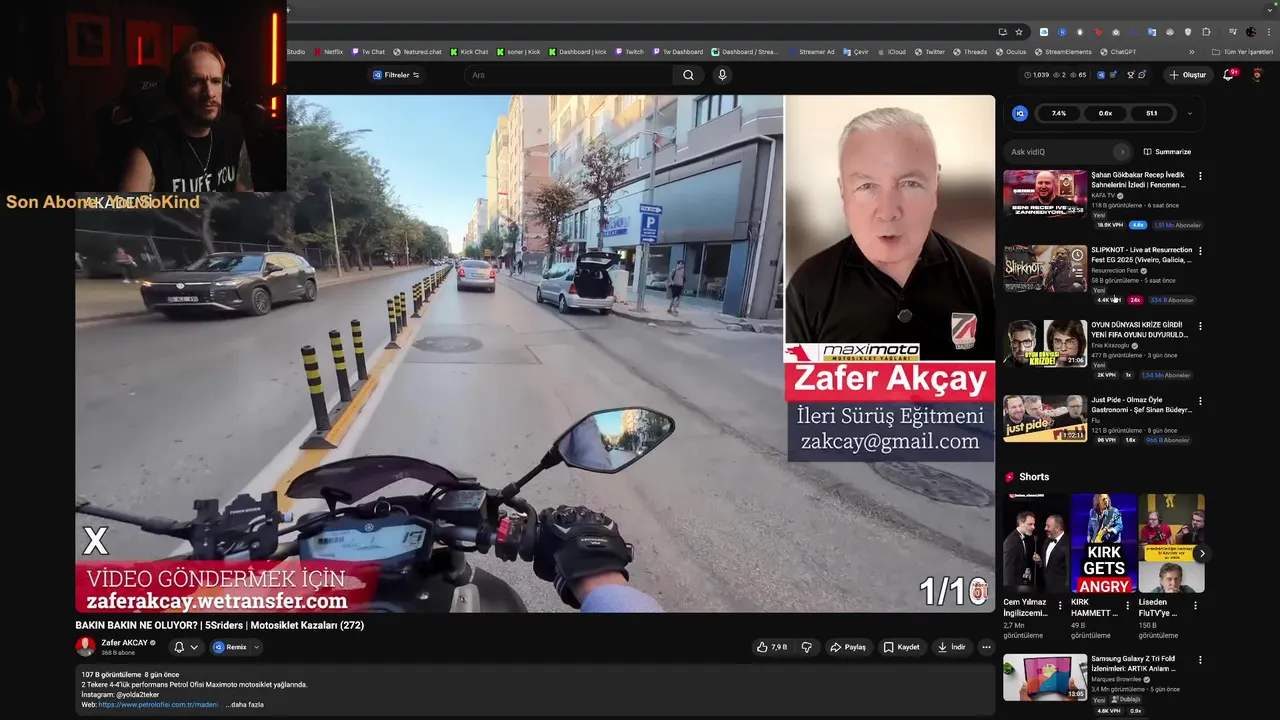The width and height of the screenshot is (1280, 720).
Task: Open options menu for Just Pide video
Action: (1200, 401)
